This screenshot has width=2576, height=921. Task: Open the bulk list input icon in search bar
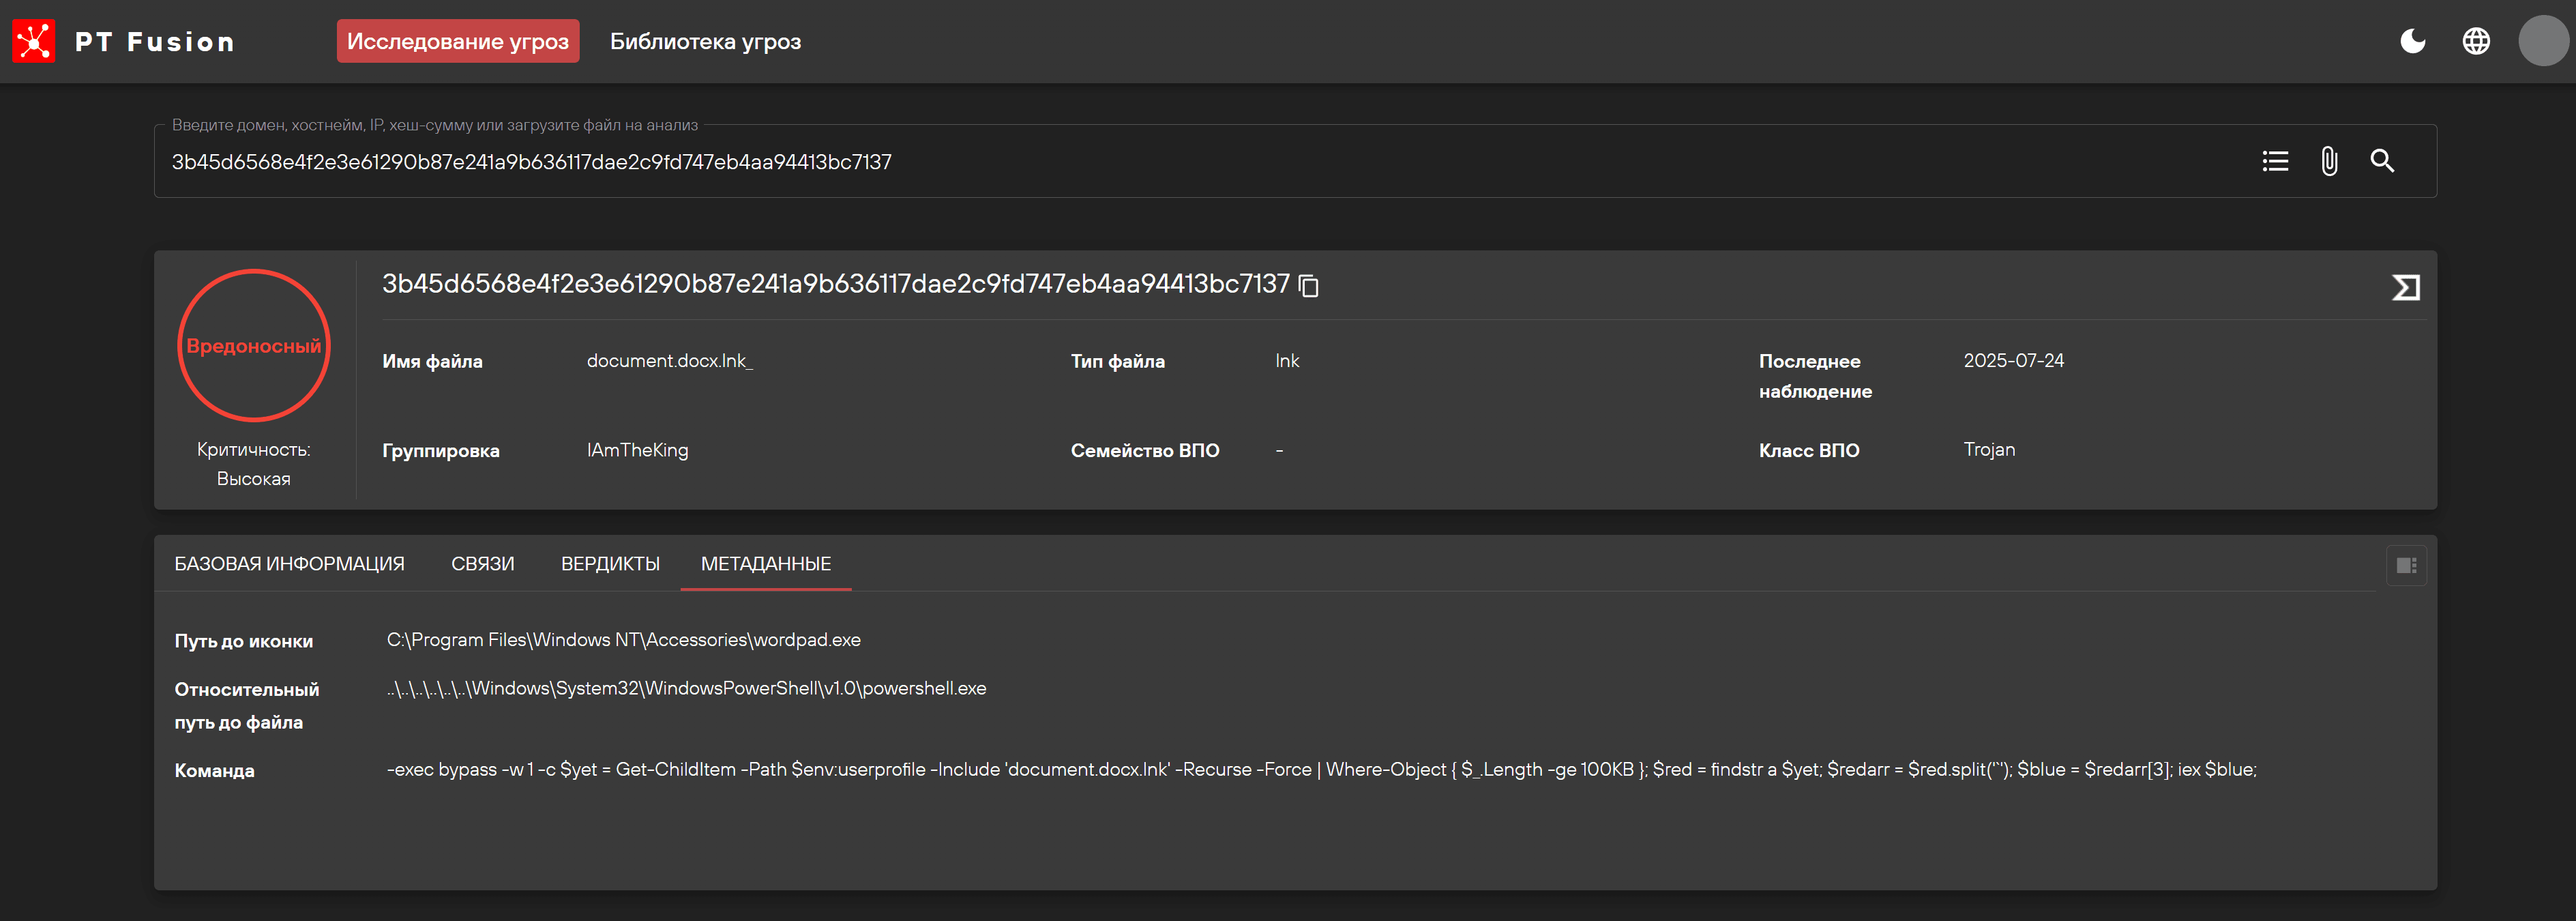2276,161
